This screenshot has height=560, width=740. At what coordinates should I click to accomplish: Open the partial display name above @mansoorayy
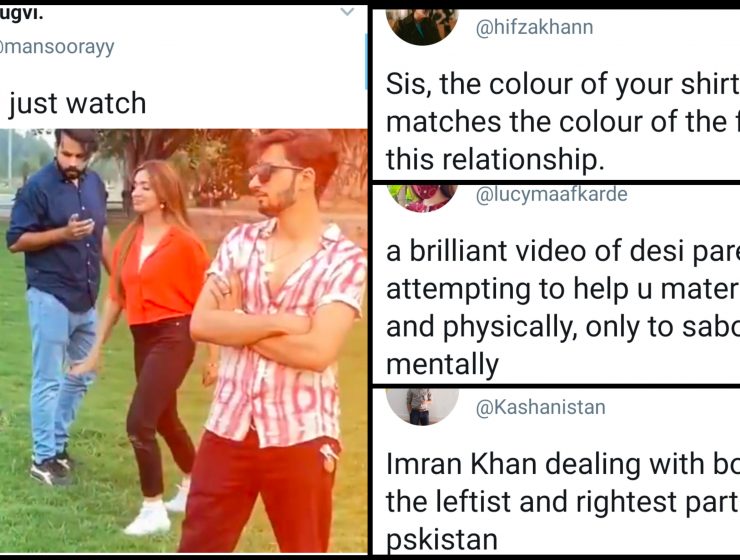21,14
